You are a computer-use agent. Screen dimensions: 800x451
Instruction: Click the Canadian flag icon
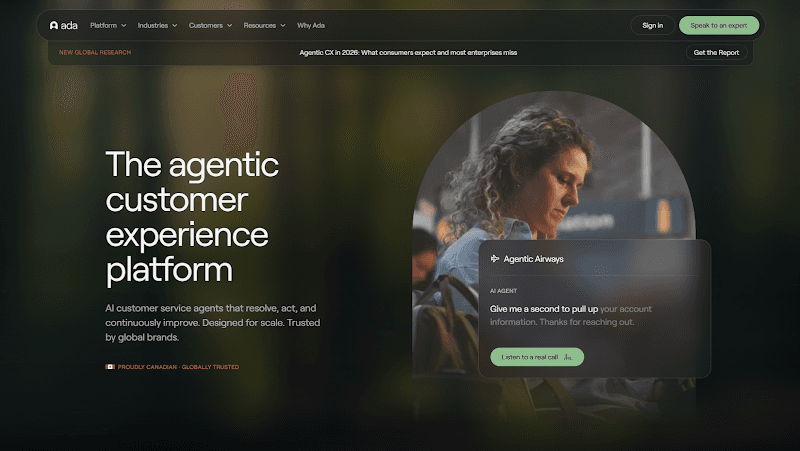coord(110,367)
